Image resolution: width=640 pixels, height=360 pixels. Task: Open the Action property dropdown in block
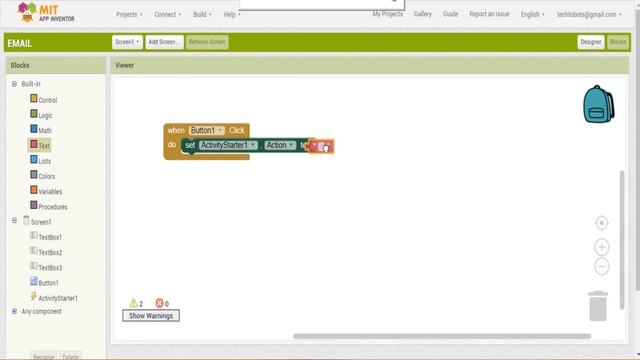[x=280, y=145]
